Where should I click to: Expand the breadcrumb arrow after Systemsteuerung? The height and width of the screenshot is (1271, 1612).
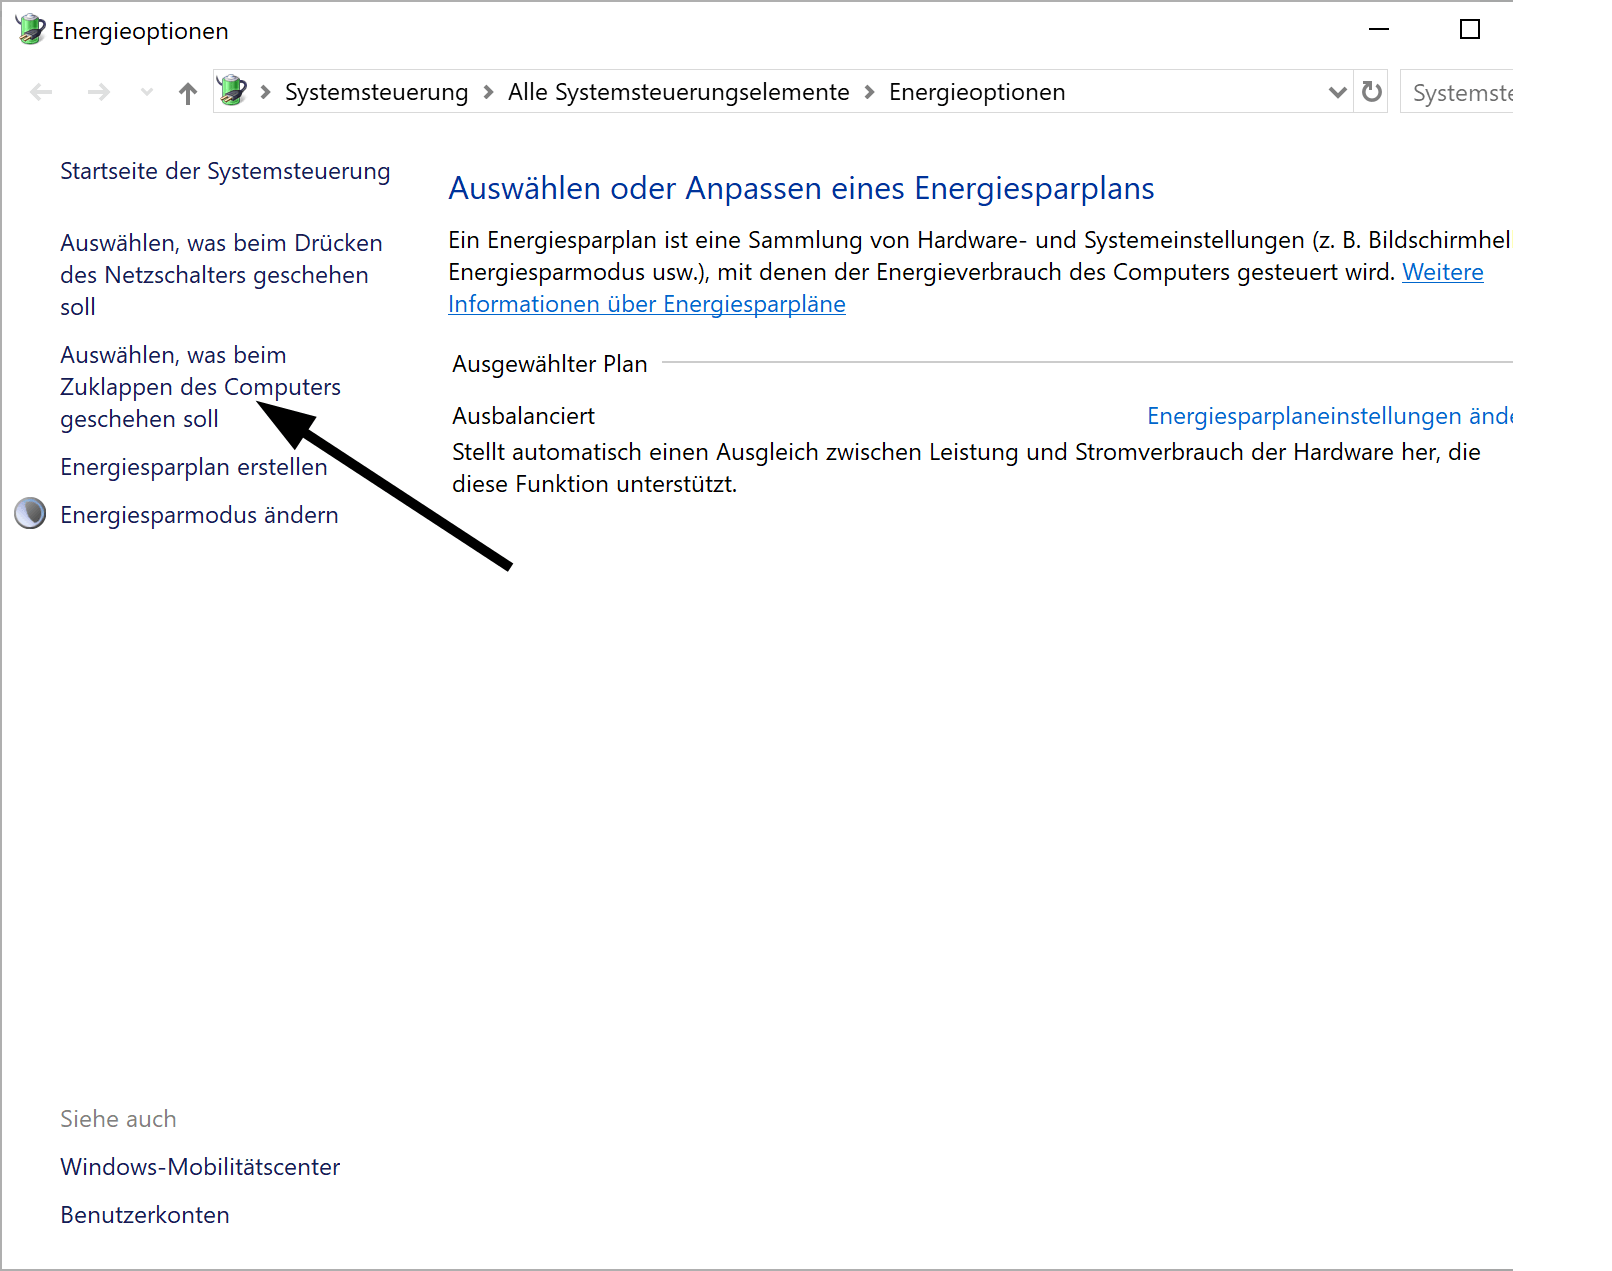tap(487, 91)
